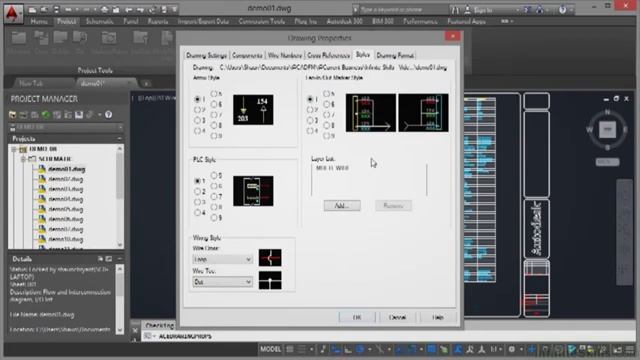Select PLC Style option 5
640x360 pixels.
pyautogui.click(x=214, y=176)
